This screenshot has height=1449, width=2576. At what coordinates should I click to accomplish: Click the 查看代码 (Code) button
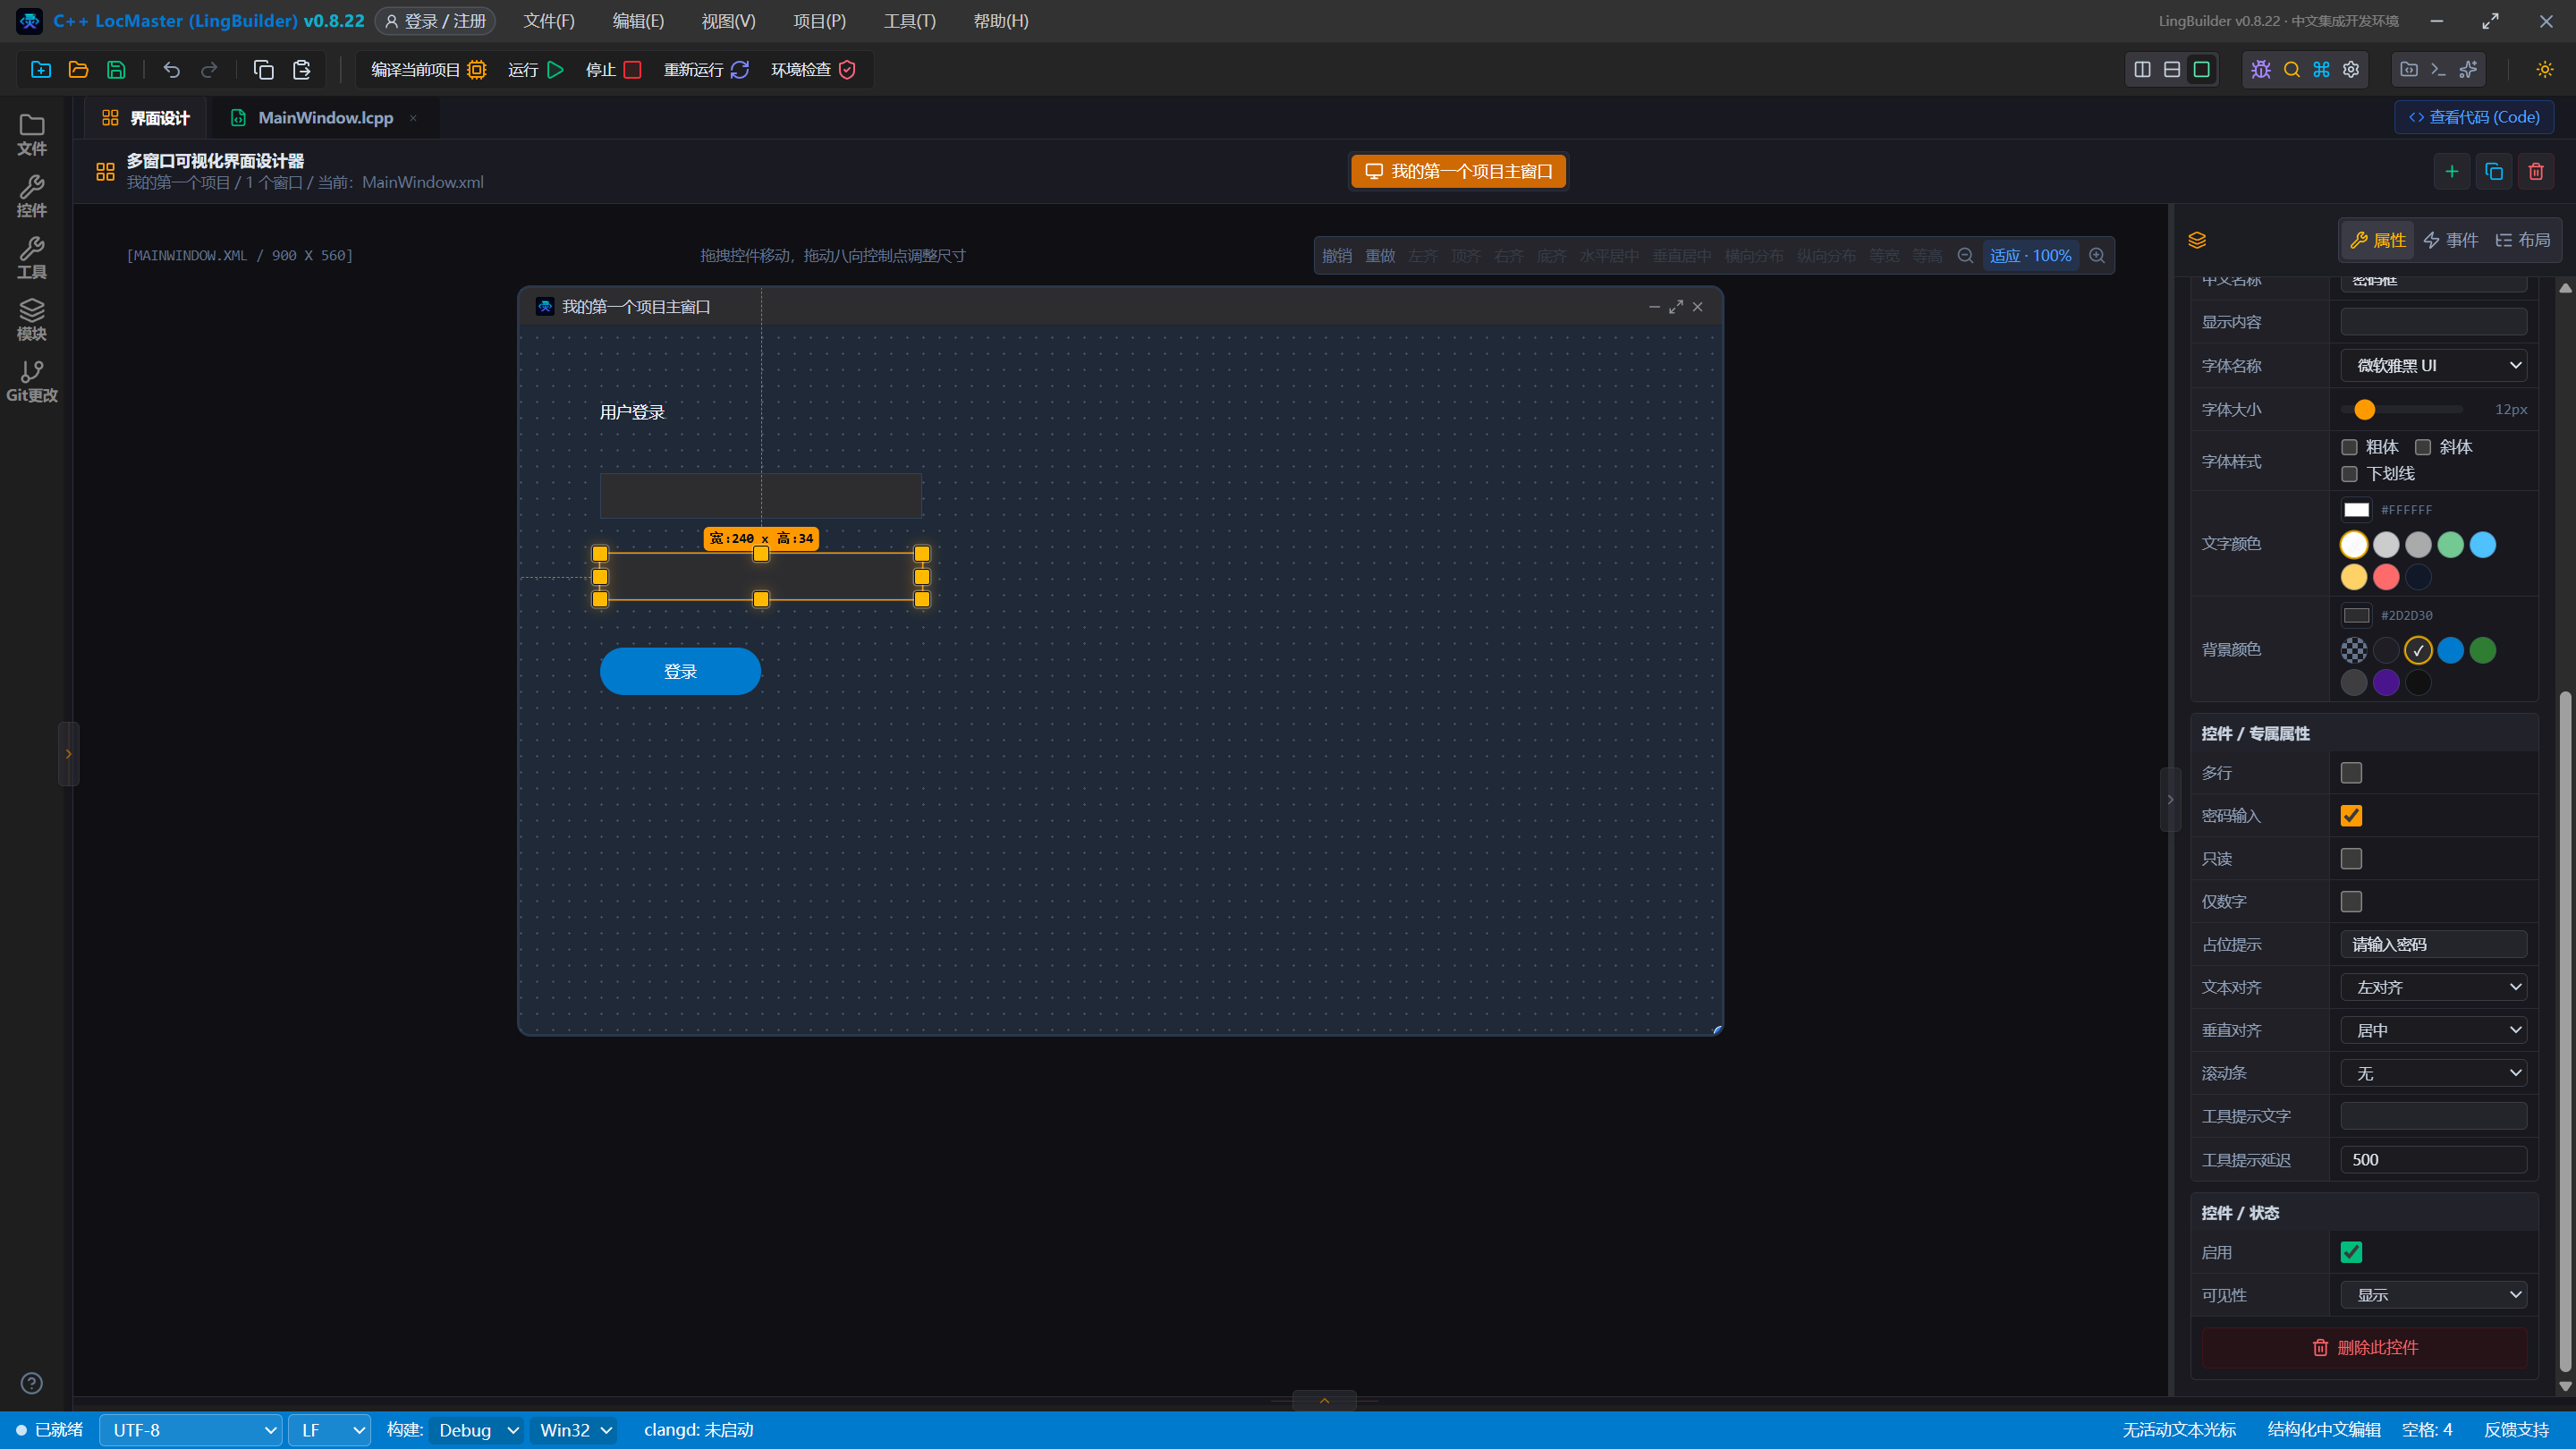(2474, 117)
